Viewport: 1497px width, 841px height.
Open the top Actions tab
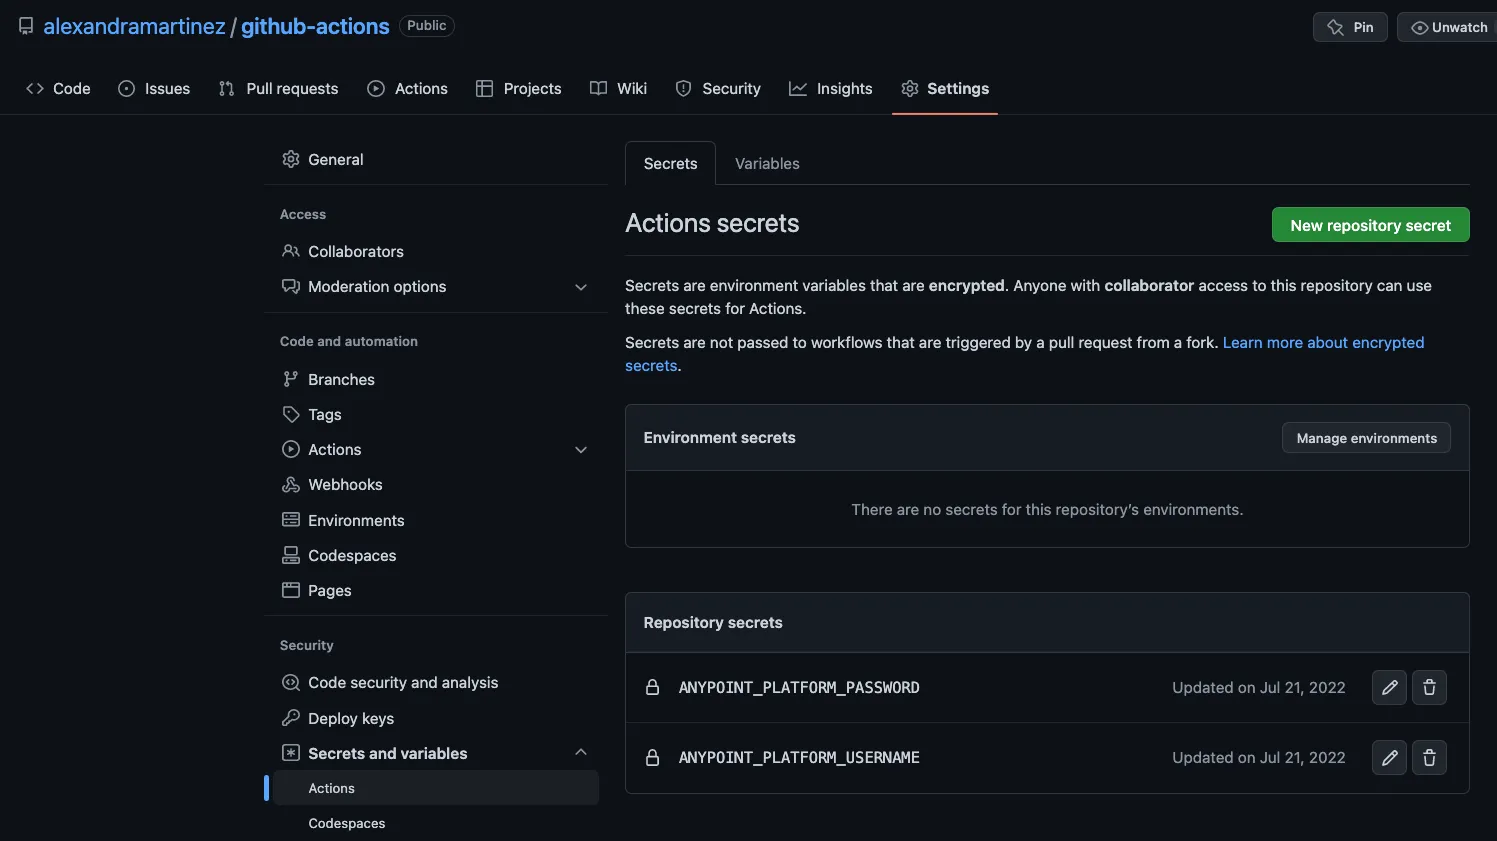(407, 88)
